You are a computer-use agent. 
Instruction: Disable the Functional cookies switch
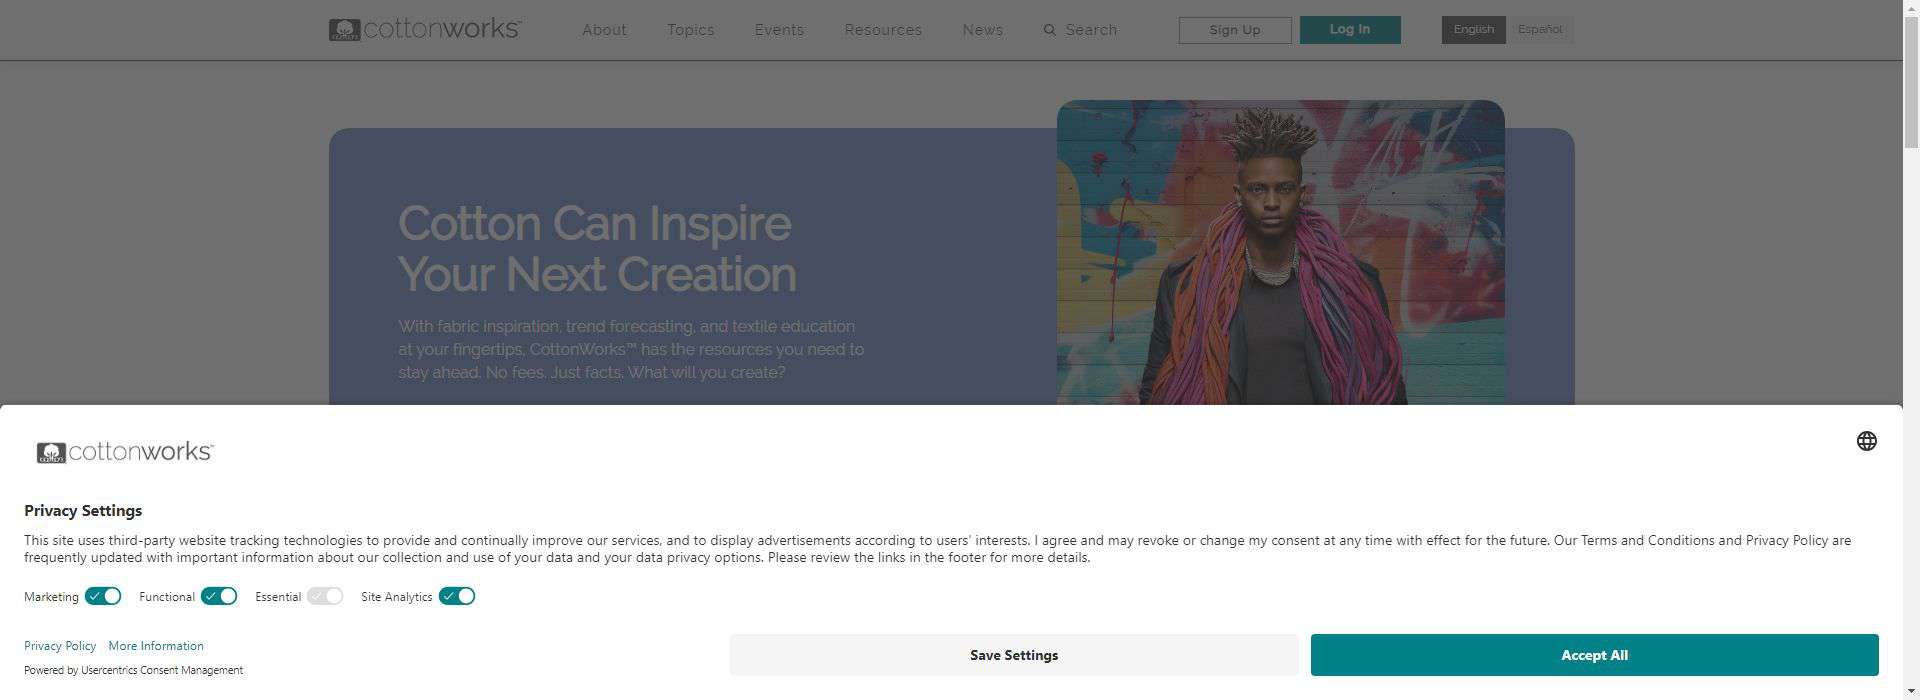click(219, 596)
